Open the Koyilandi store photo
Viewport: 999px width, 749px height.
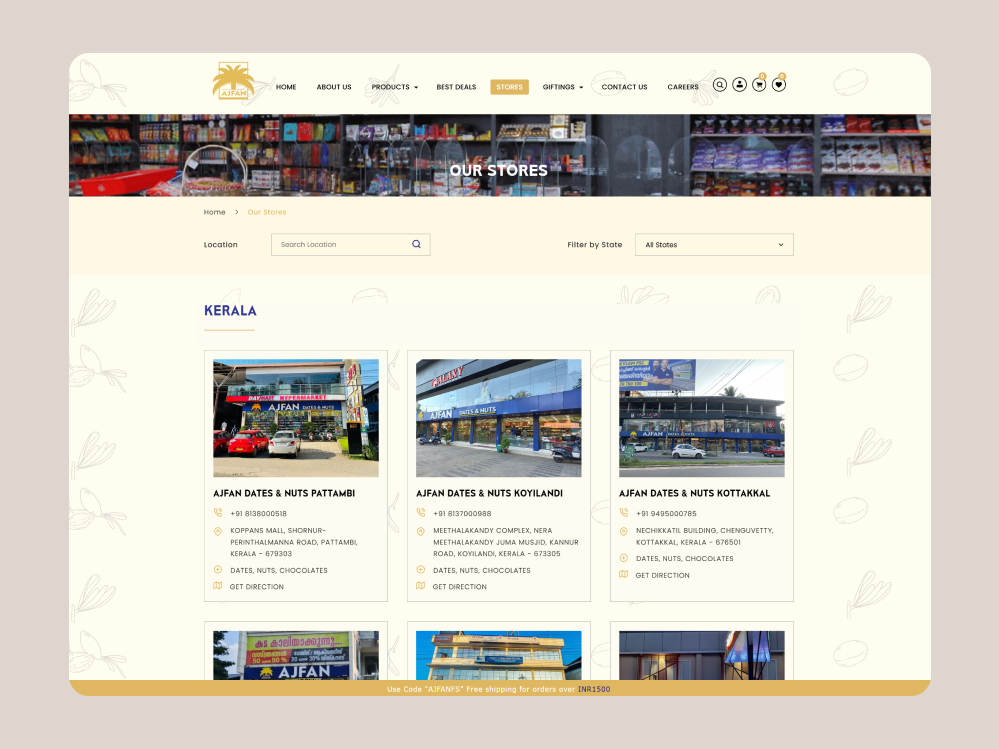point(499,418)
